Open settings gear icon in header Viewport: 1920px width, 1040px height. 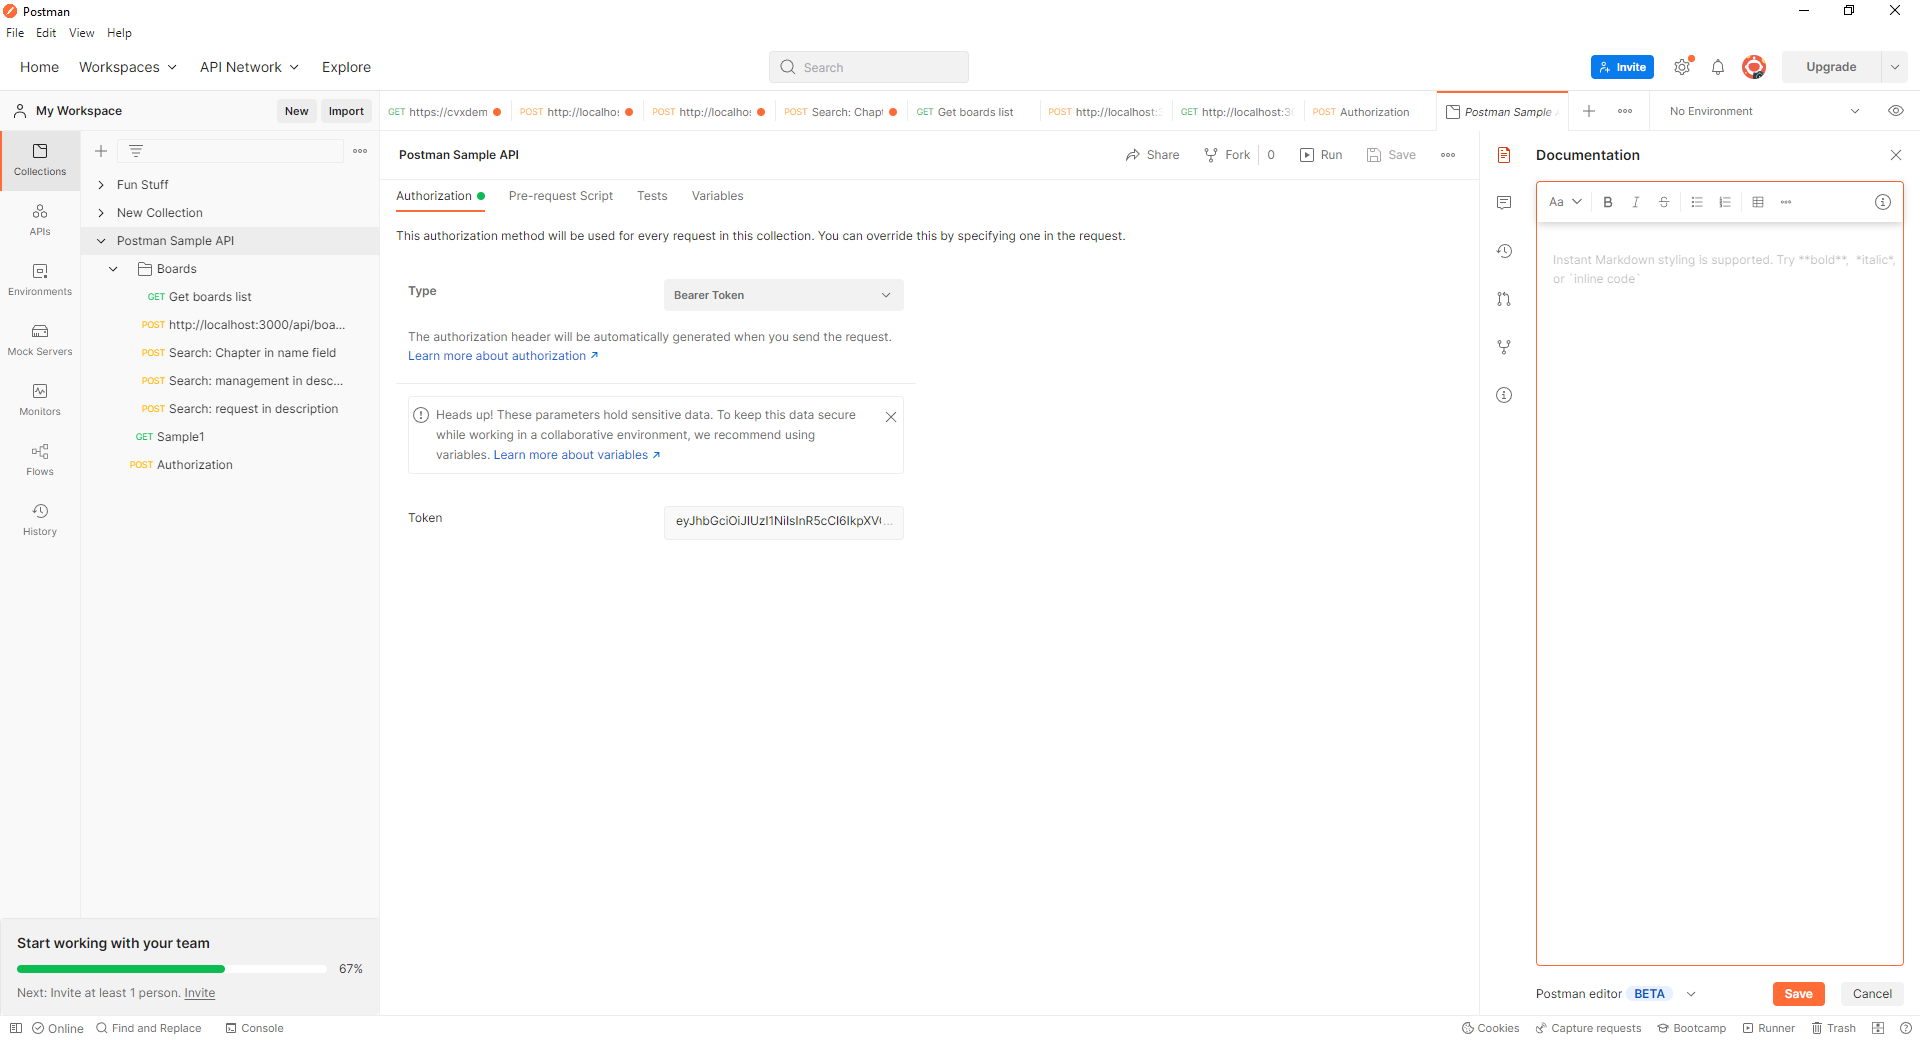click(x=1683, y=67)
